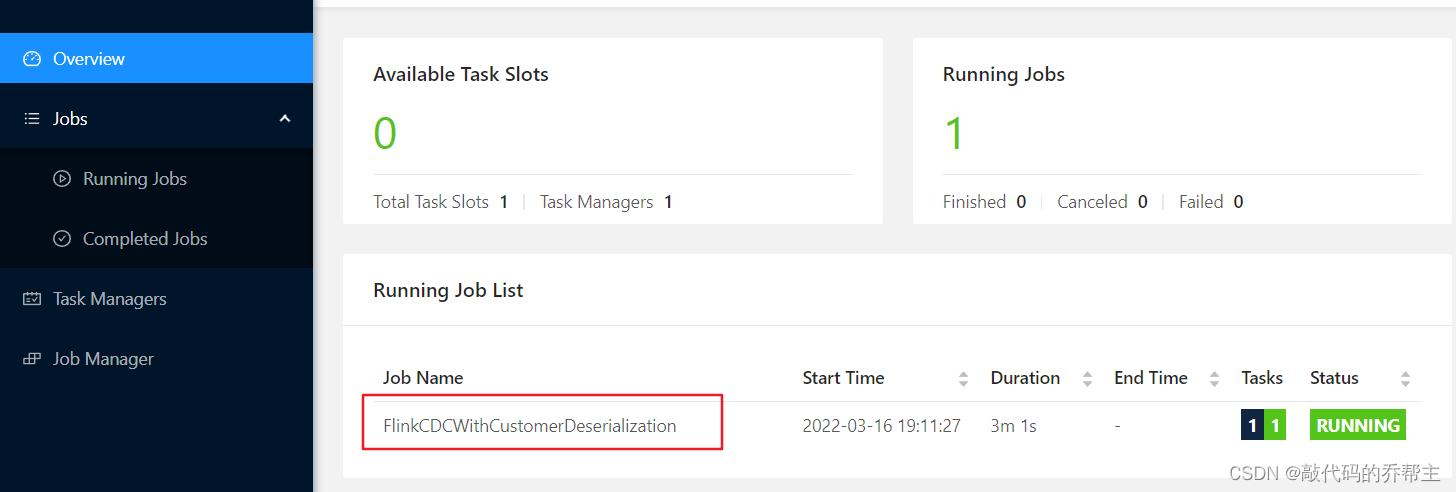The width and height of the screenshot is (1456, 492).
Task: Sort by Status column arrows
Action: 1405,379
